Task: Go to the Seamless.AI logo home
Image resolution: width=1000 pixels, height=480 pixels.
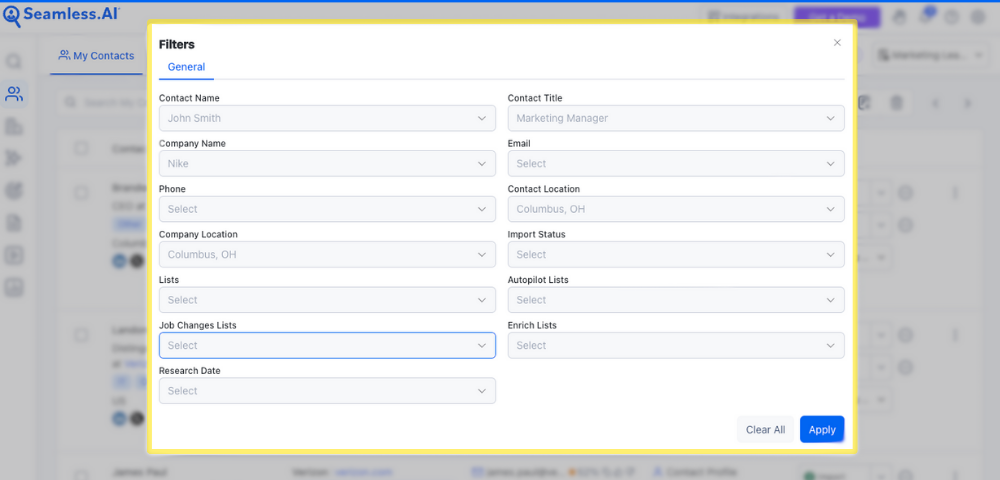Action: tap(61, 15)
